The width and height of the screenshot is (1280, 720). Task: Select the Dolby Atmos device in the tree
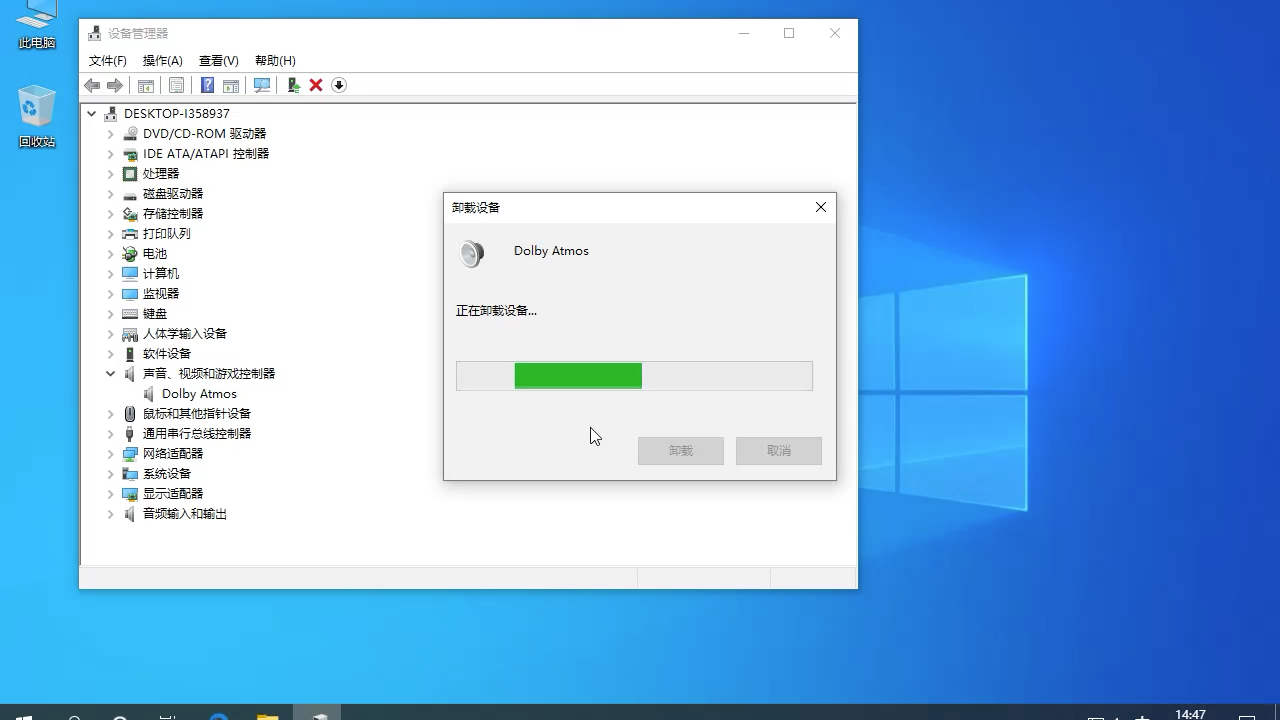pos(199,394)
